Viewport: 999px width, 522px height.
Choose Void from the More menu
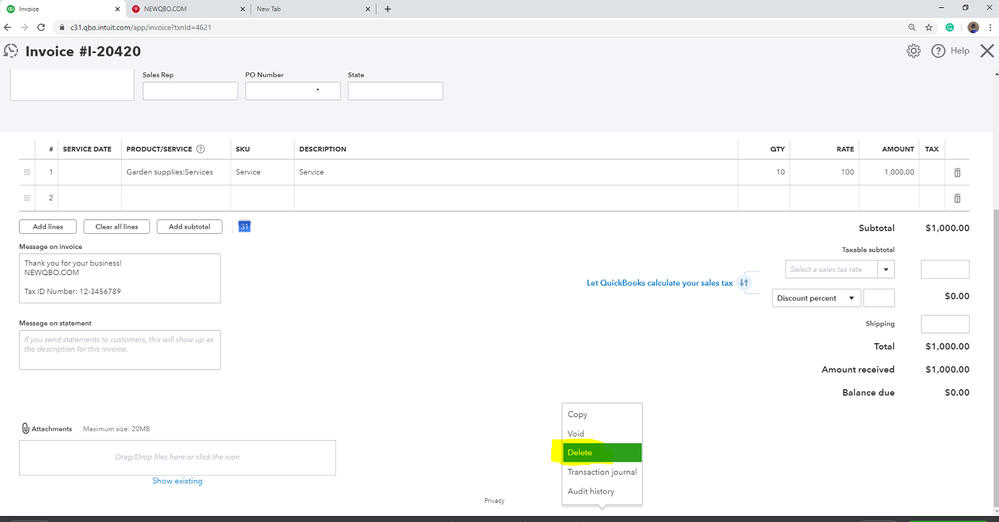[602, 433]
